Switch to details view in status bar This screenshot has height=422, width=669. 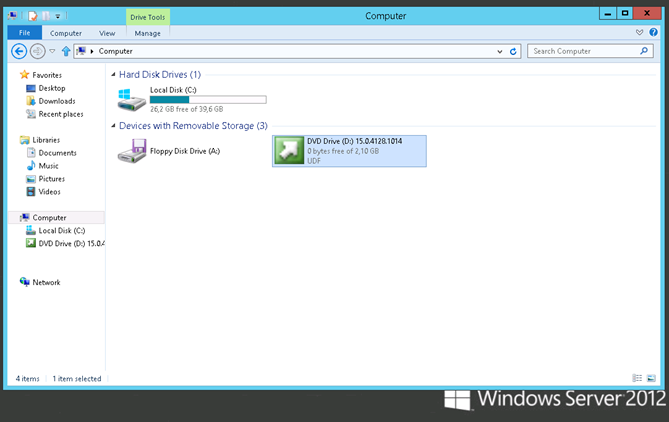click(637, 378)
